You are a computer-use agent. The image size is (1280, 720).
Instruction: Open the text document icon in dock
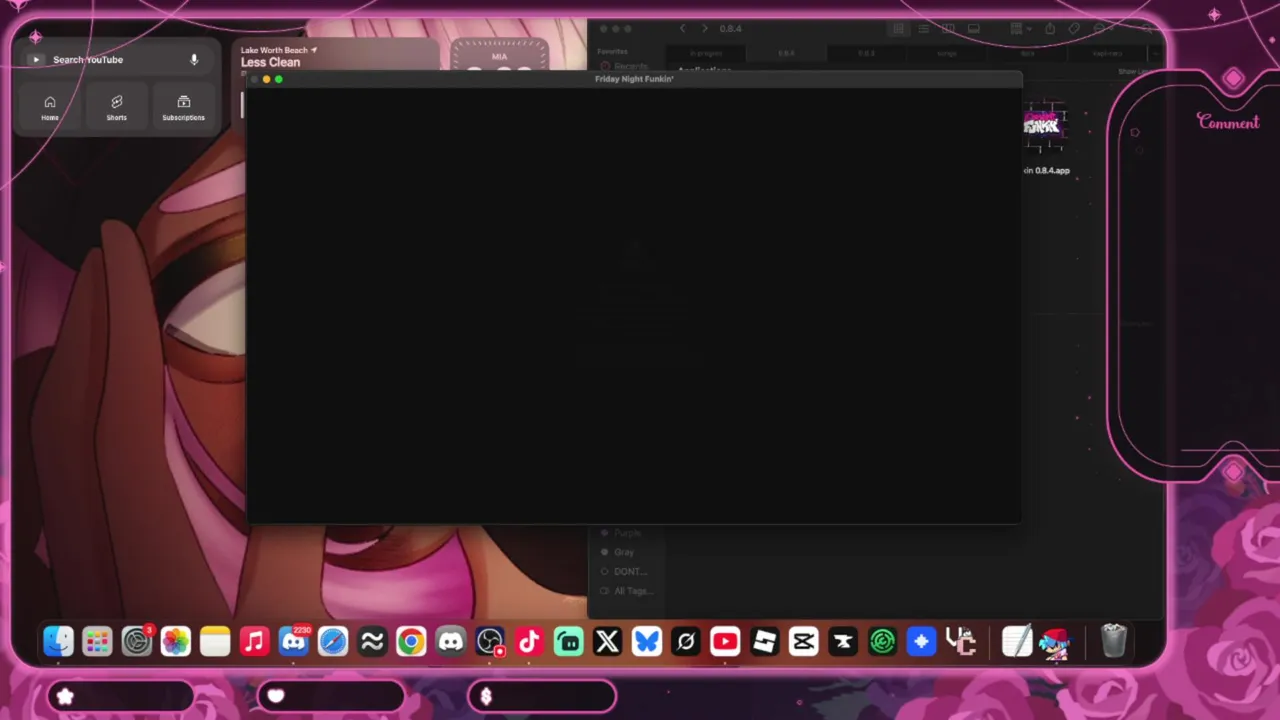(x=1017, y=641)
